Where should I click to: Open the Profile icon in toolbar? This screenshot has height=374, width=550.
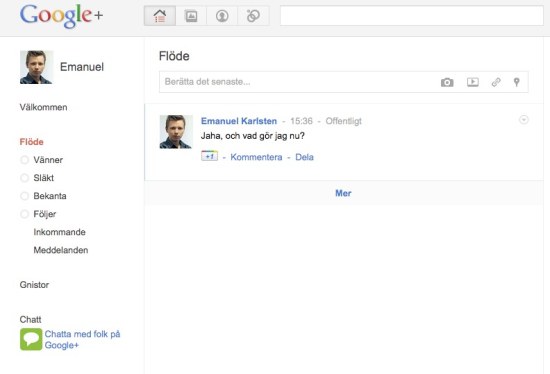(x=222, y=16)
